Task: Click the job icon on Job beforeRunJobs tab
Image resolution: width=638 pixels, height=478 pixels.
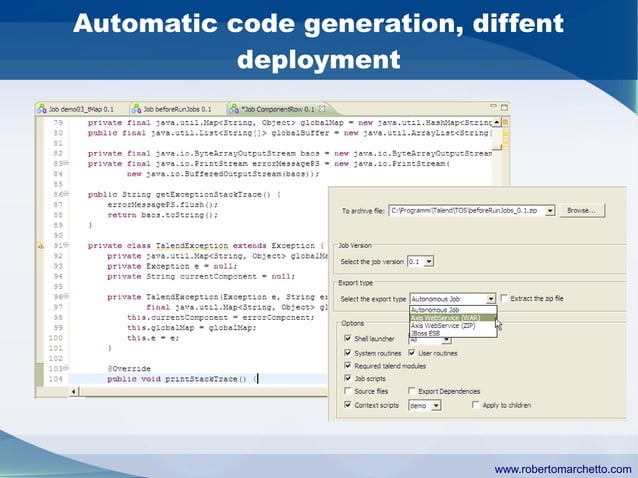Action: 135,108
